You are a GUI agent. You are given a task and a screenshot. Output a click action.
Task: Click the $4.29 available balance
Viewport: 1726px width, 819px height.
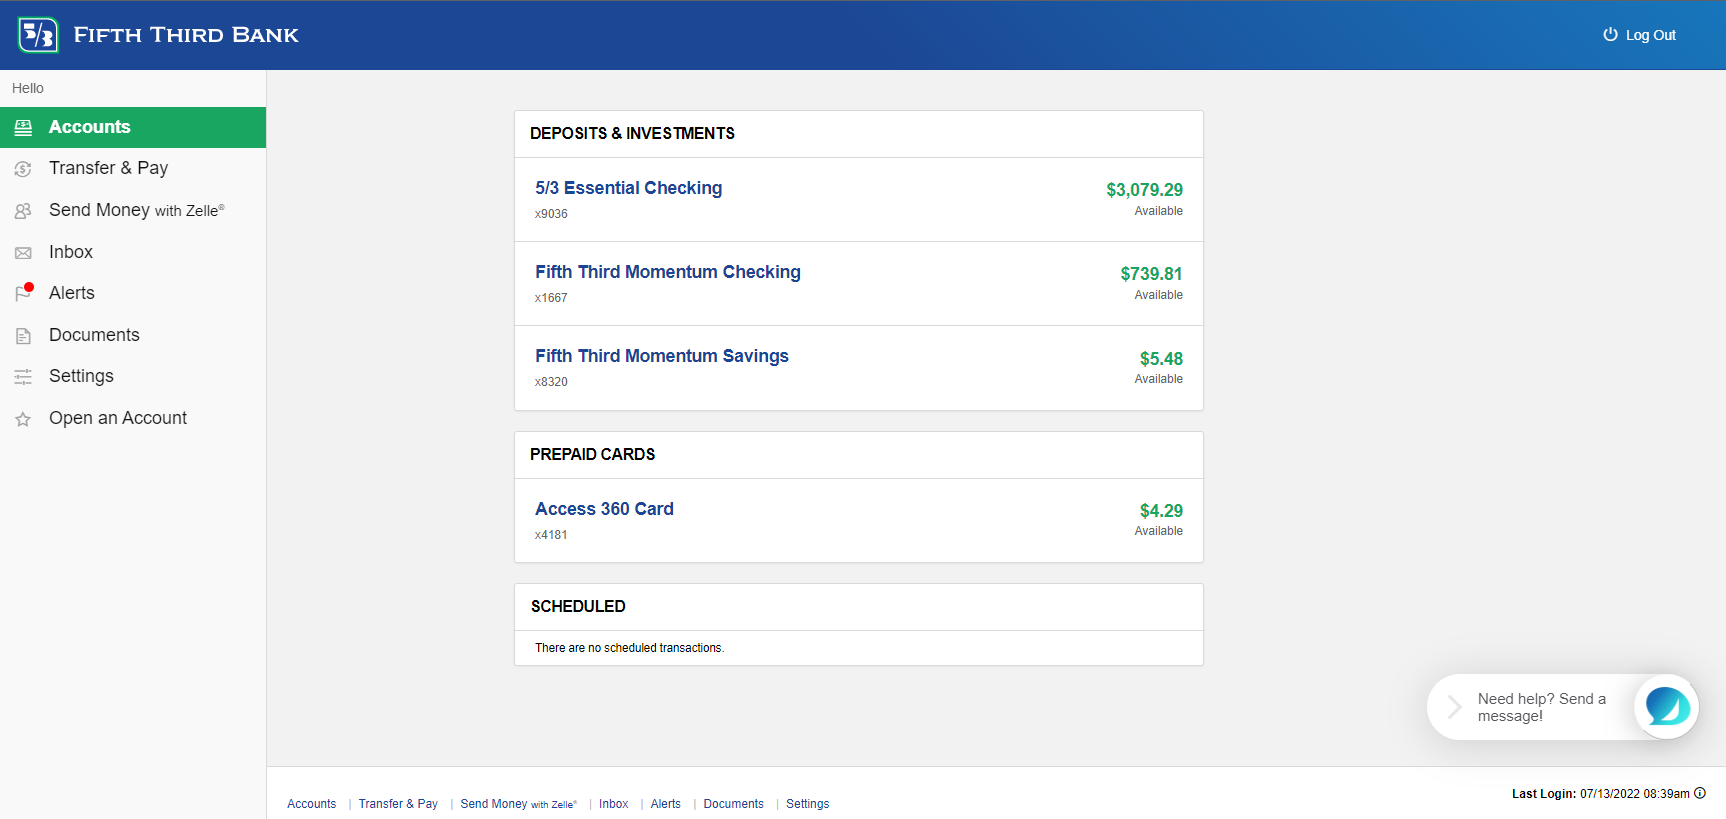pos(1161,511)
